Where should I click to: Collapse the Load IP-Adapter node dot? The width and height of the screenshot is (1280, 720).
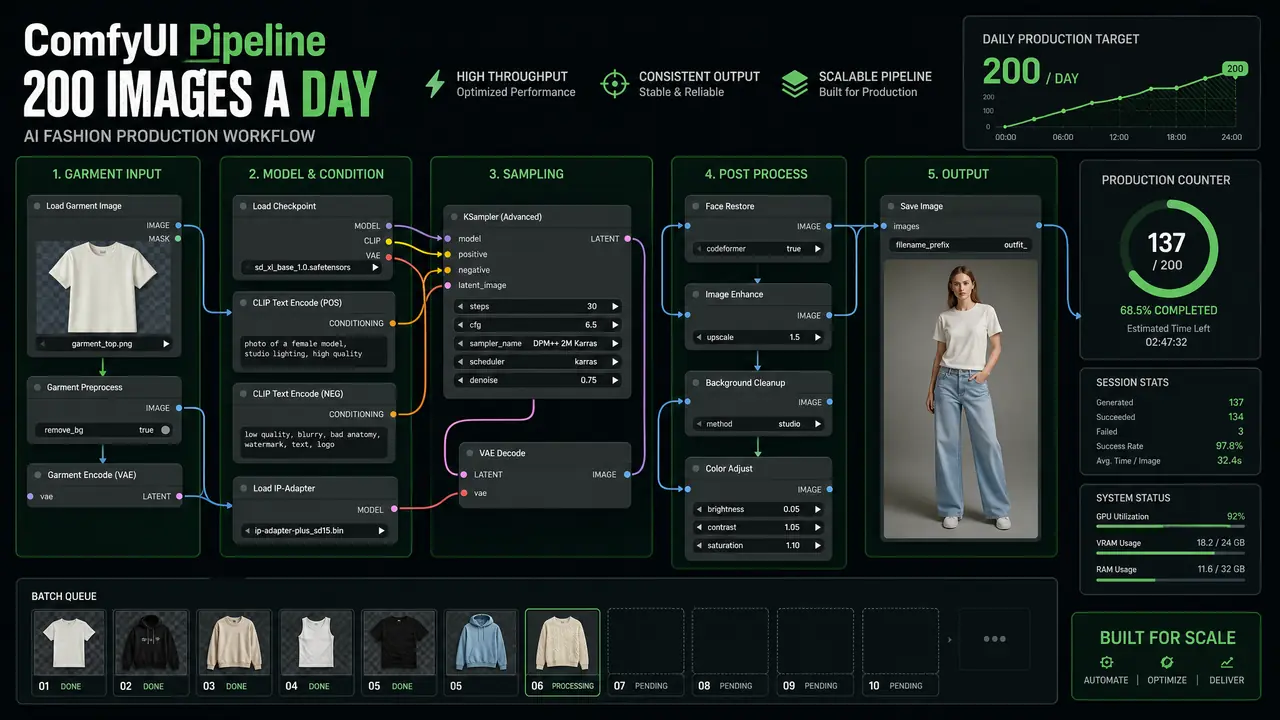pos(243,489)
